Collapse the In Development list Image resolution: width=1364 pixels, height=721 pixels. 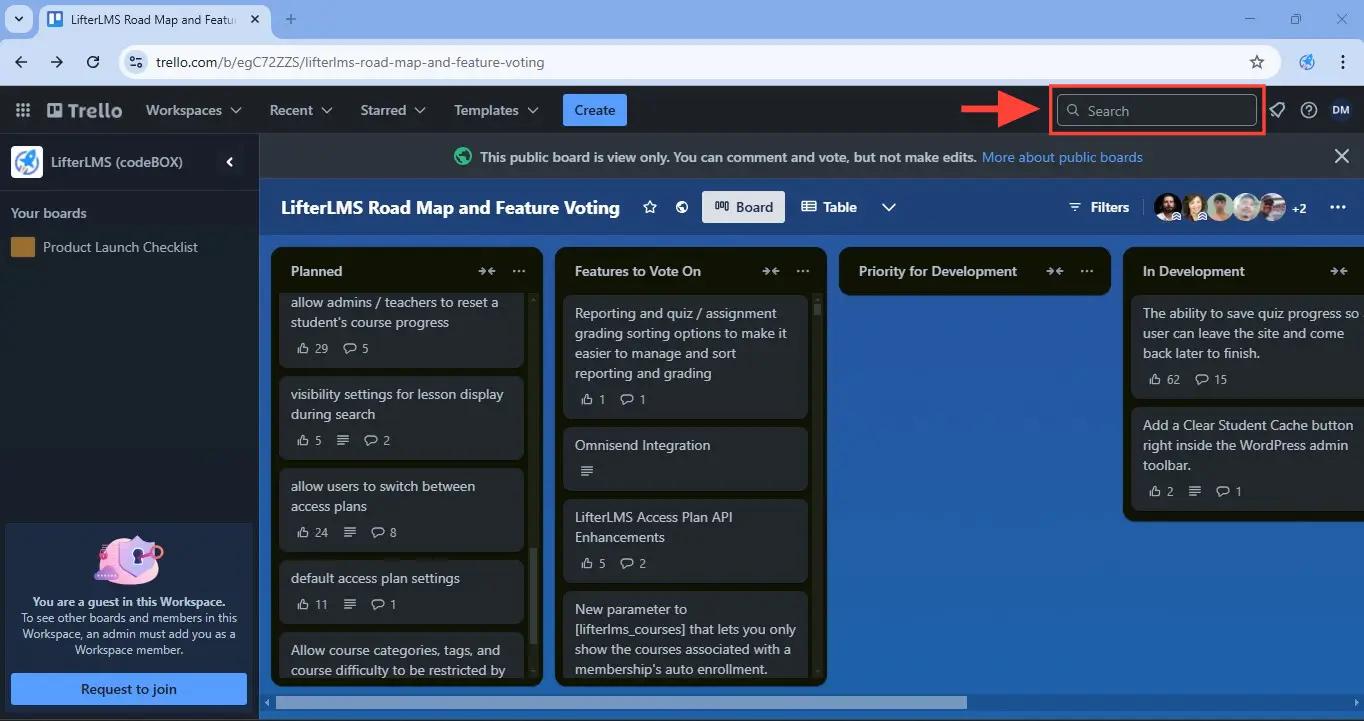click(x=1339, y=271)
